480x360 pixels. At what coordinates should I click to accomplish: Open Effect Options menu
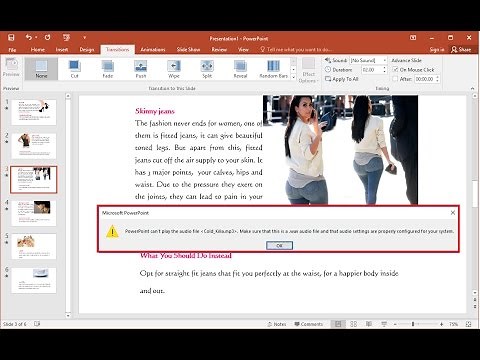coord(309,70)
